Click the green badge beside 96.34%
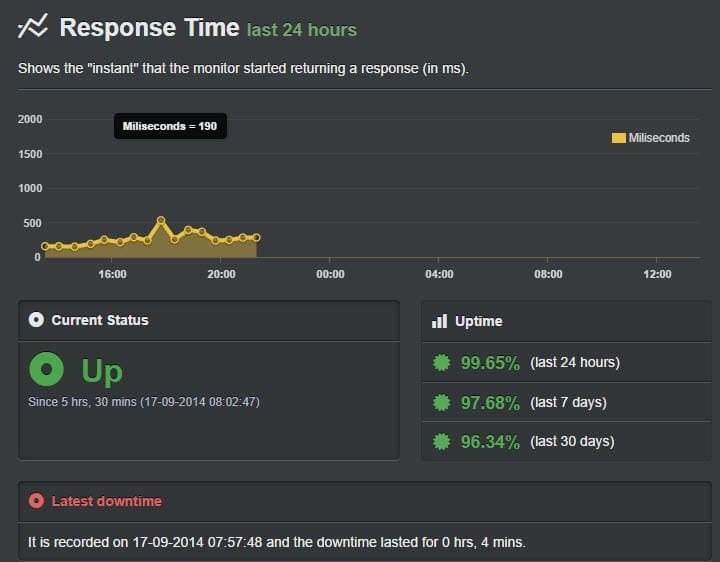720x562 pixels. [x=442, y=441]
